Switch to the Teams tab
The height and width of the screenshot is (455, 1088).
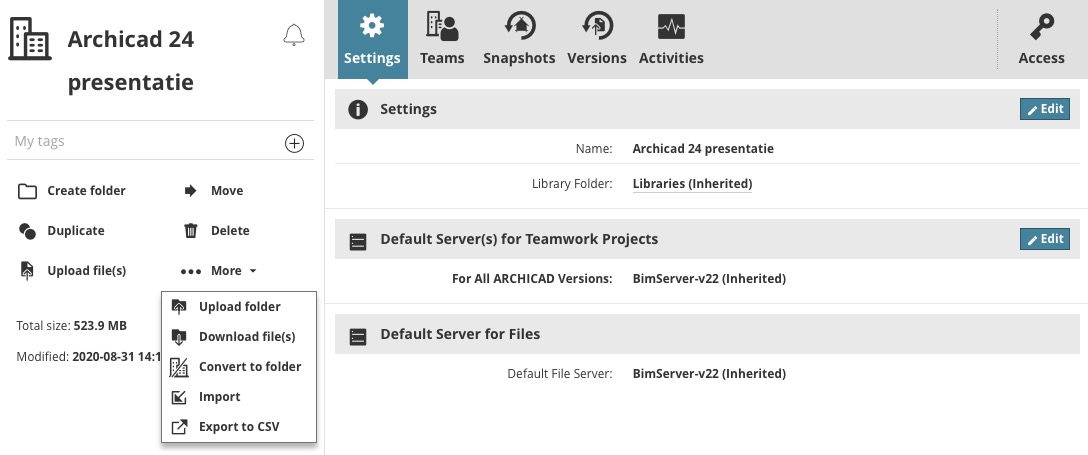442,40
